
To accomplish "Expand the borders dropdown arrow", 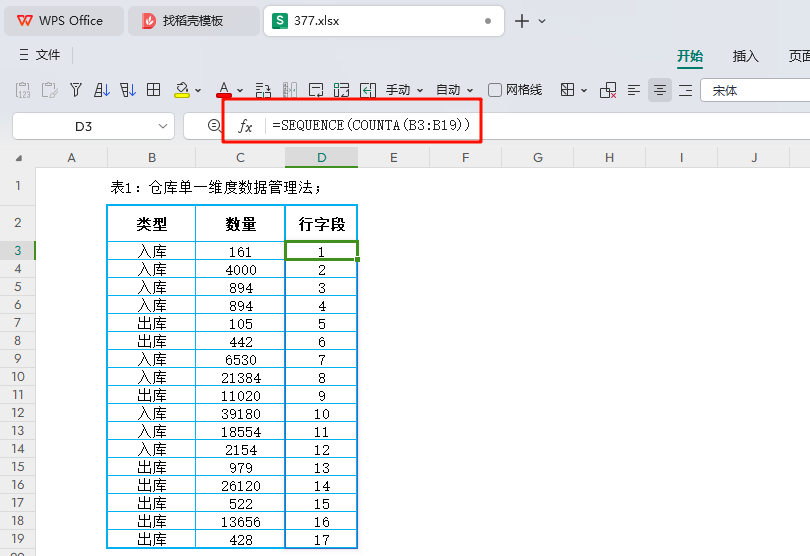I will tap(584, 90).
